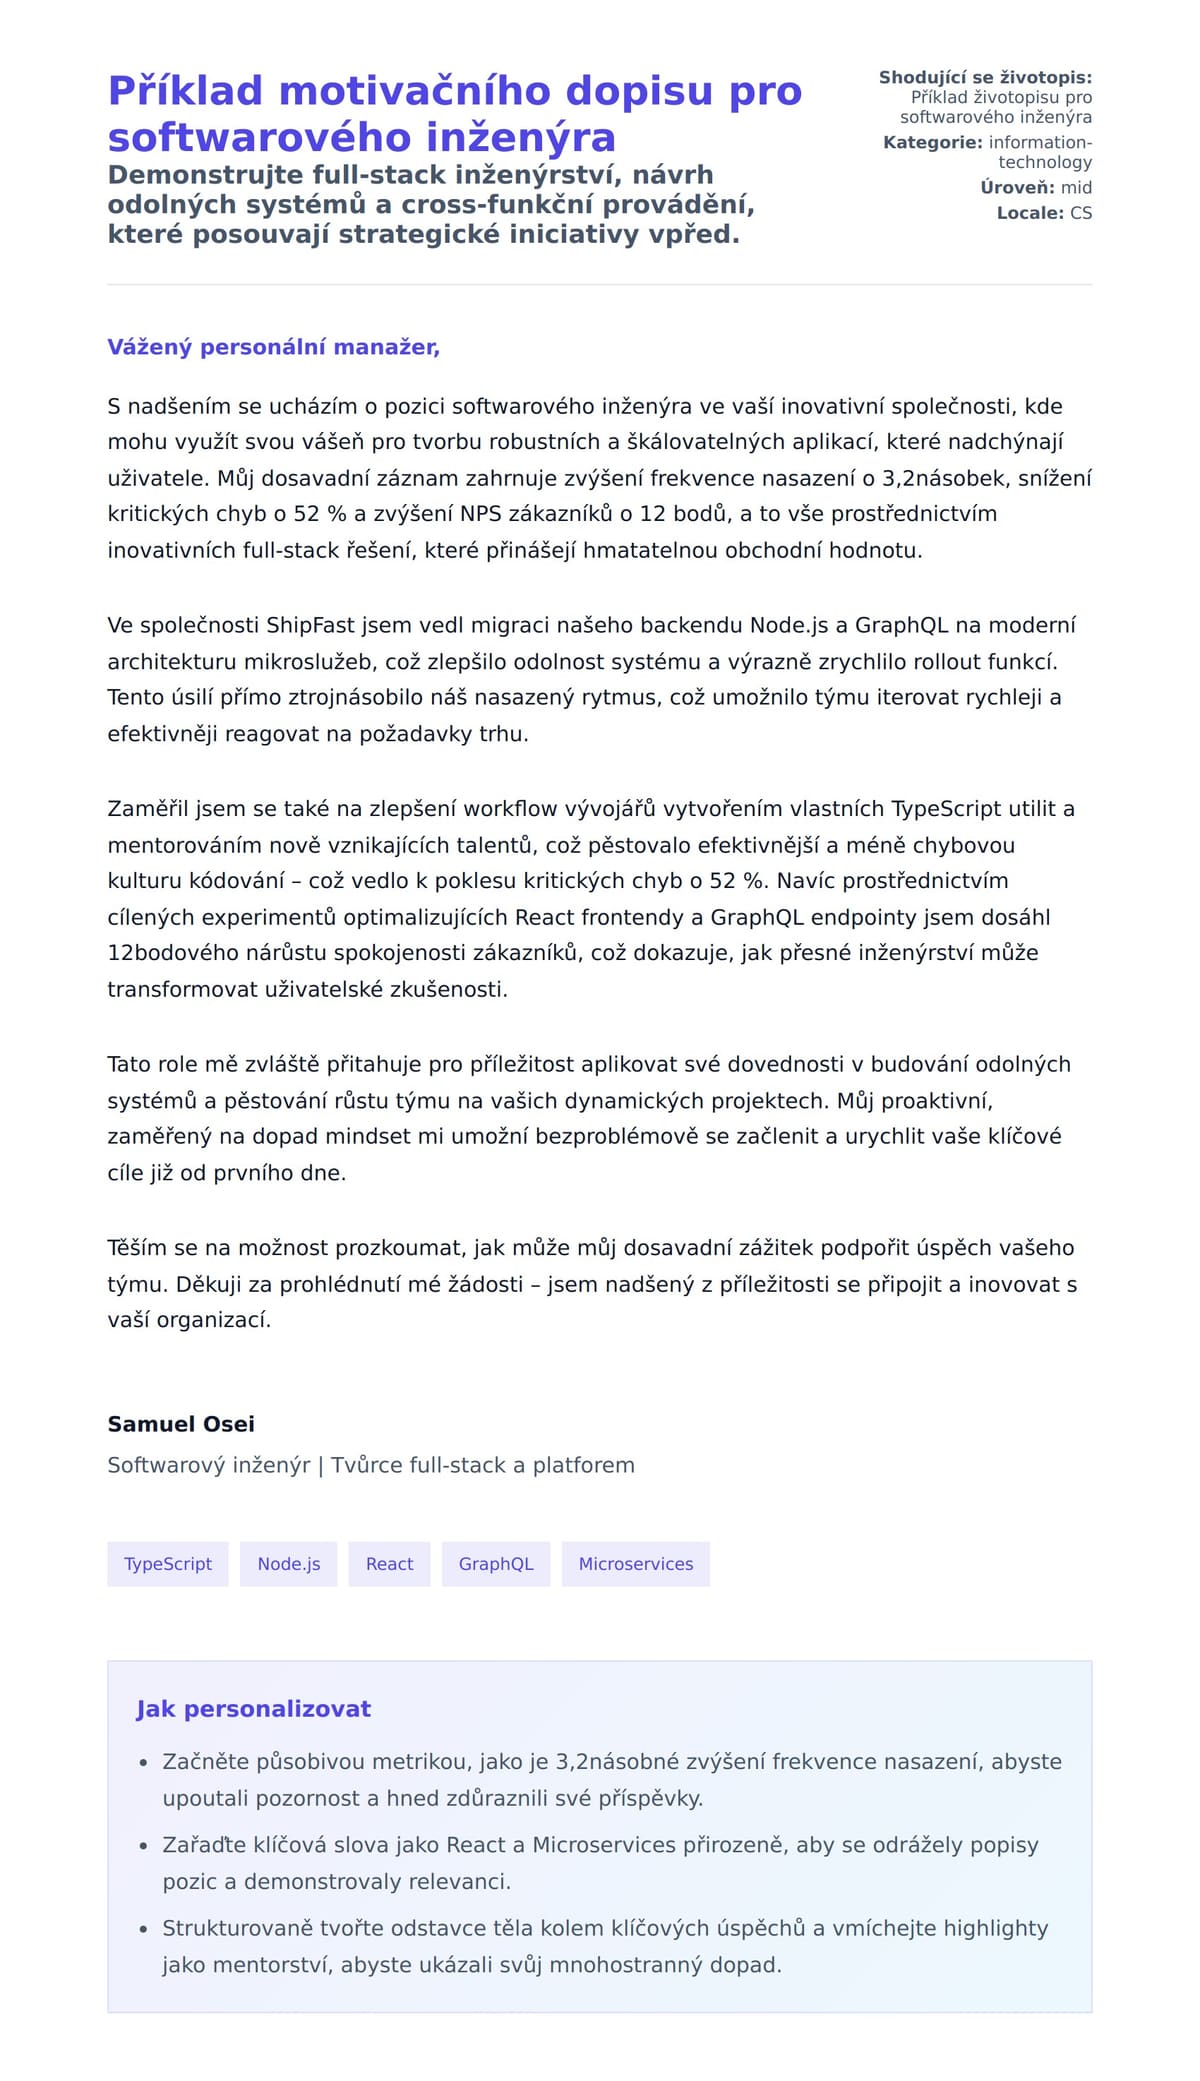Select the Node.js skill tag
The height and width of the screenshot is (2081, 1200).
(x=289, y=1564)
